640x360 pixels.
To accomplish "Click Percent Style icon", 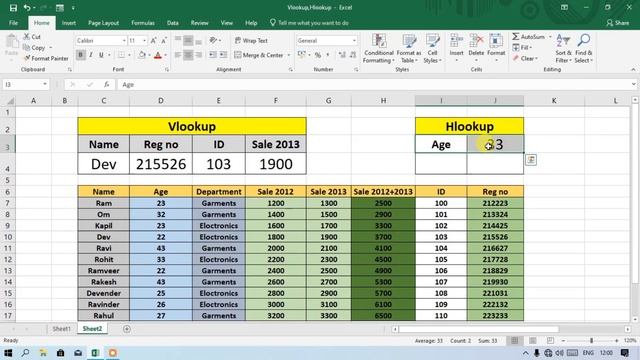I will [x=318, y=55].
